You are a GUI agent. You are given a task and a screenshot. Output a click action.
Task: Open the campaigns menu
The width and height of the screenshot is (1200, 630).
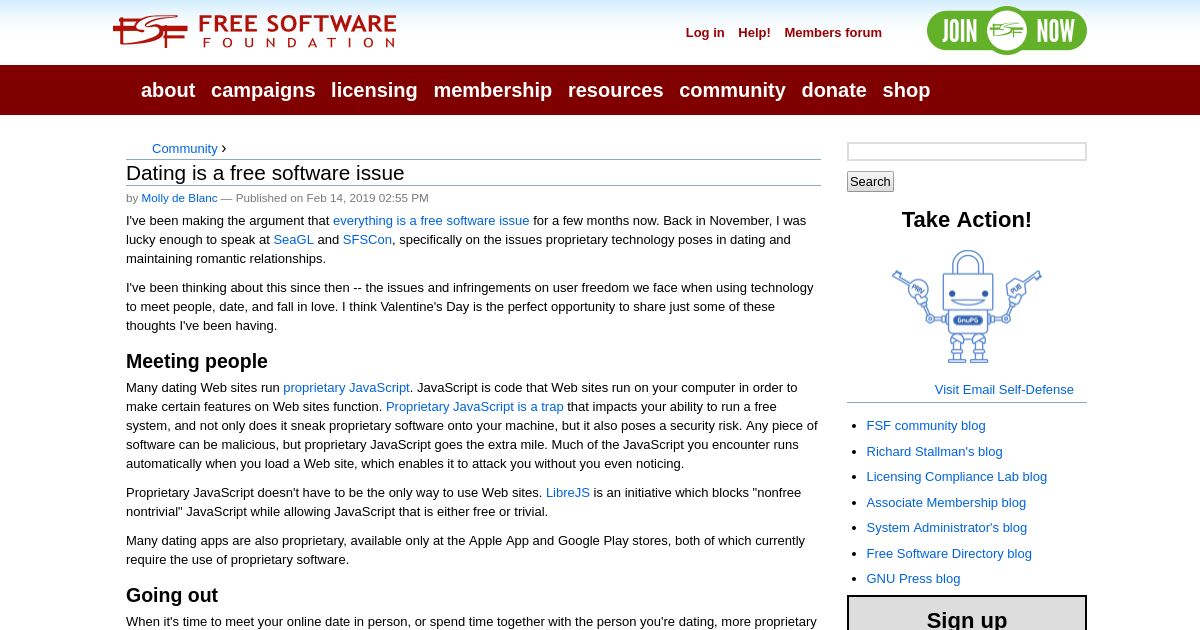click(x=263, y=90)
